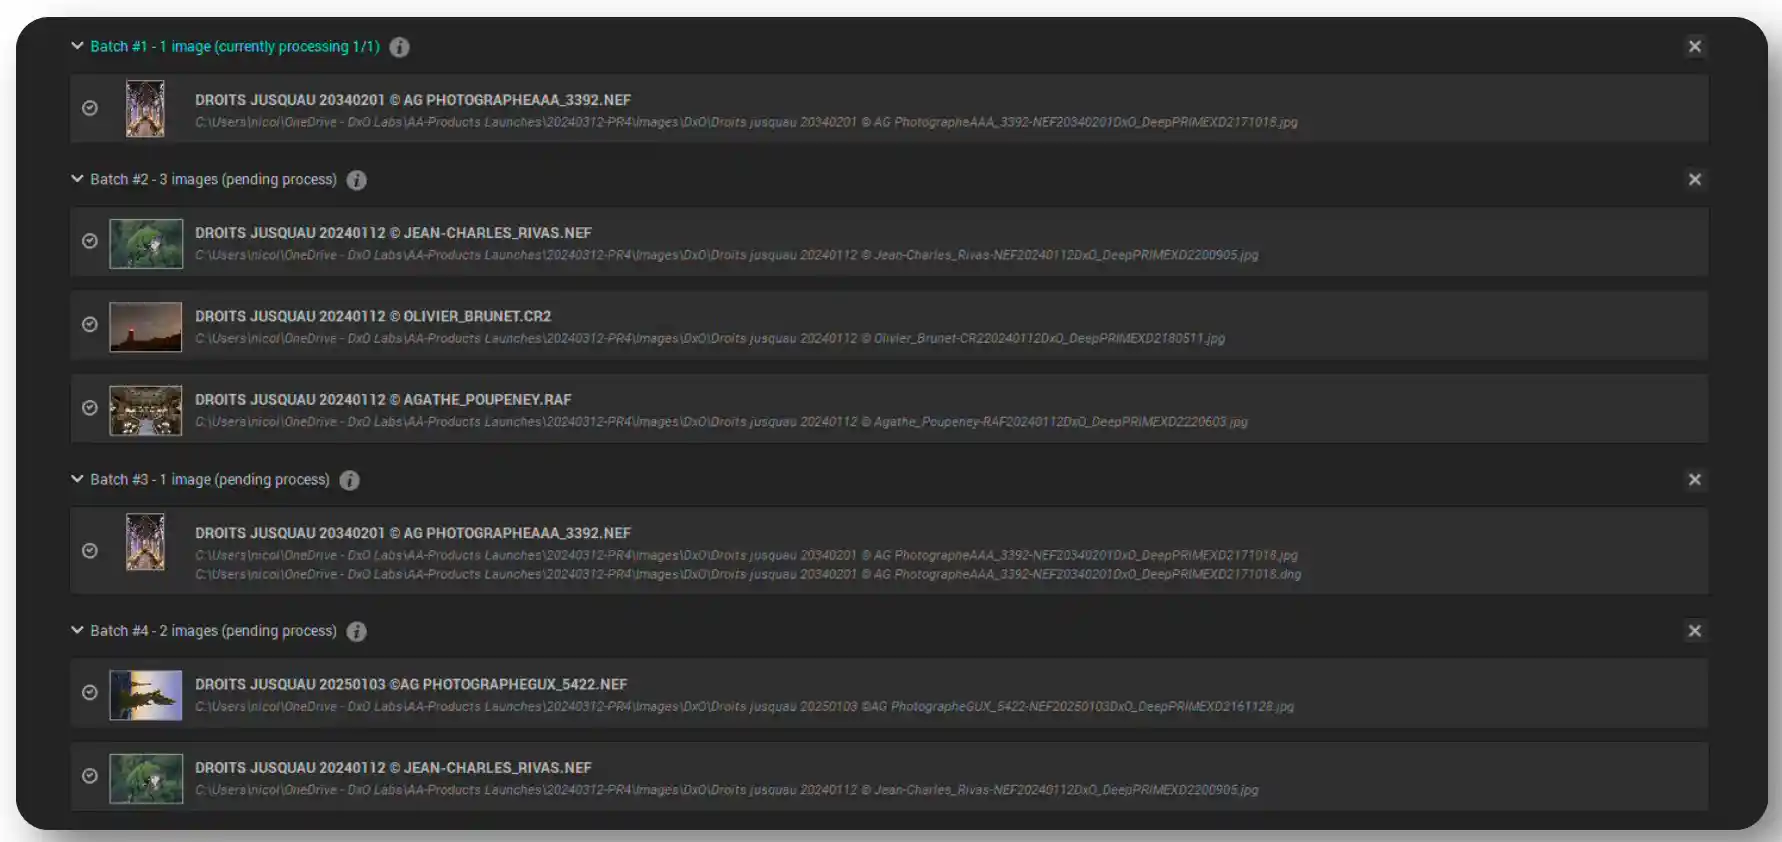Click status icon of AGATHE_POUPENEY.RAF row
The image size is (1782, 842).
pos(90,408)
